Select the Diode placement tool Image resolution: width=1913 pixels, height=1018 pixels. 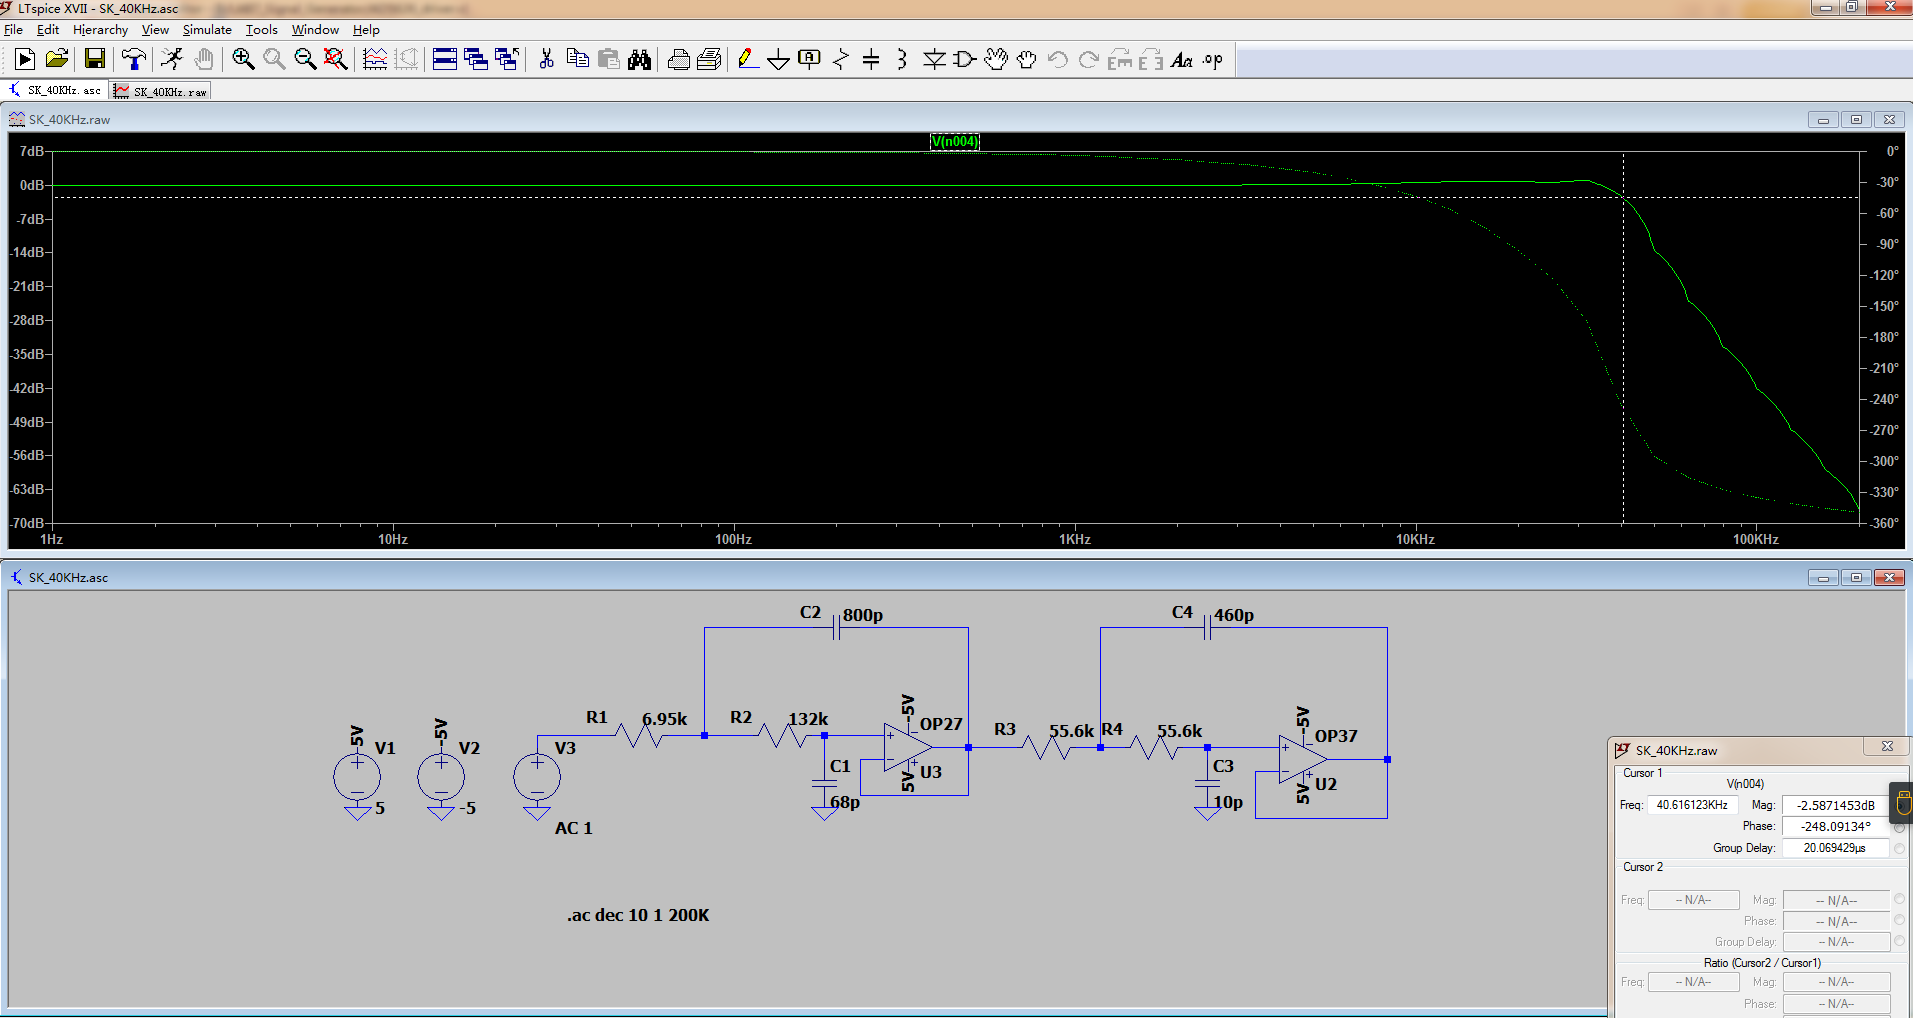(x=934, y=60)
